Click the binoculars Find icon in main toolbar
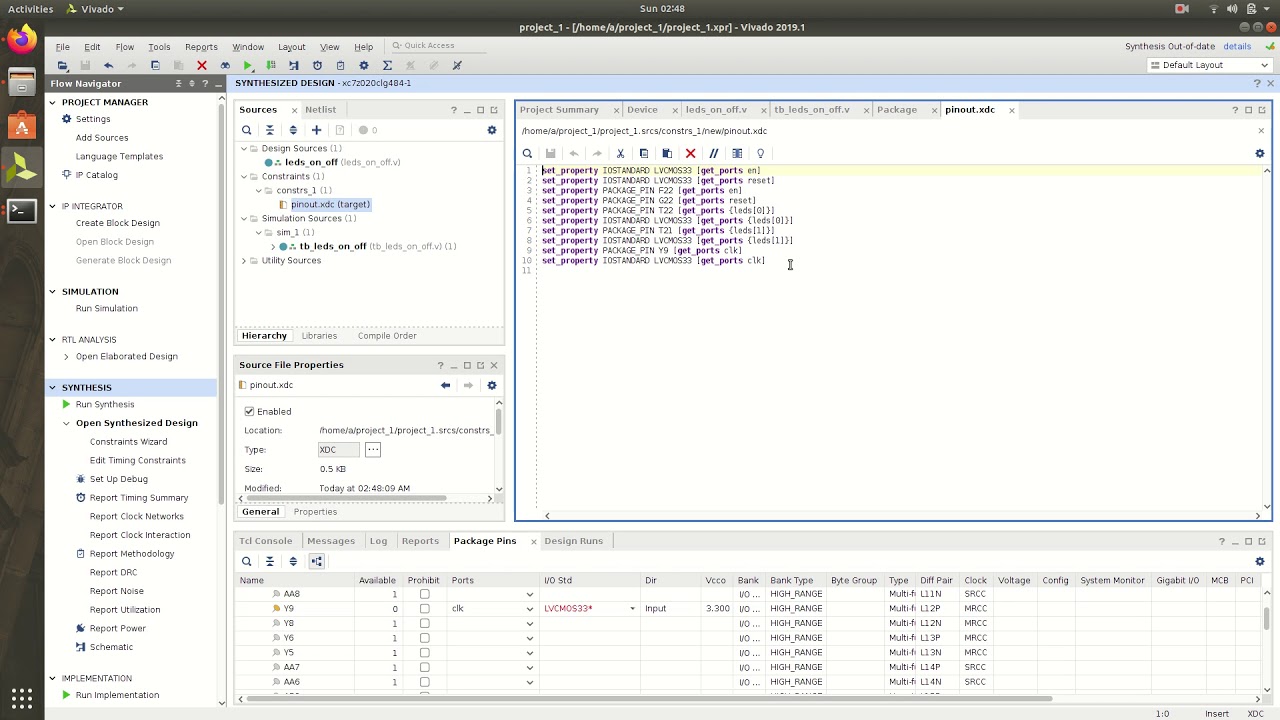The width and height of the screenshot is (1280, 720). pyautogui.click(x=225, y=65)
